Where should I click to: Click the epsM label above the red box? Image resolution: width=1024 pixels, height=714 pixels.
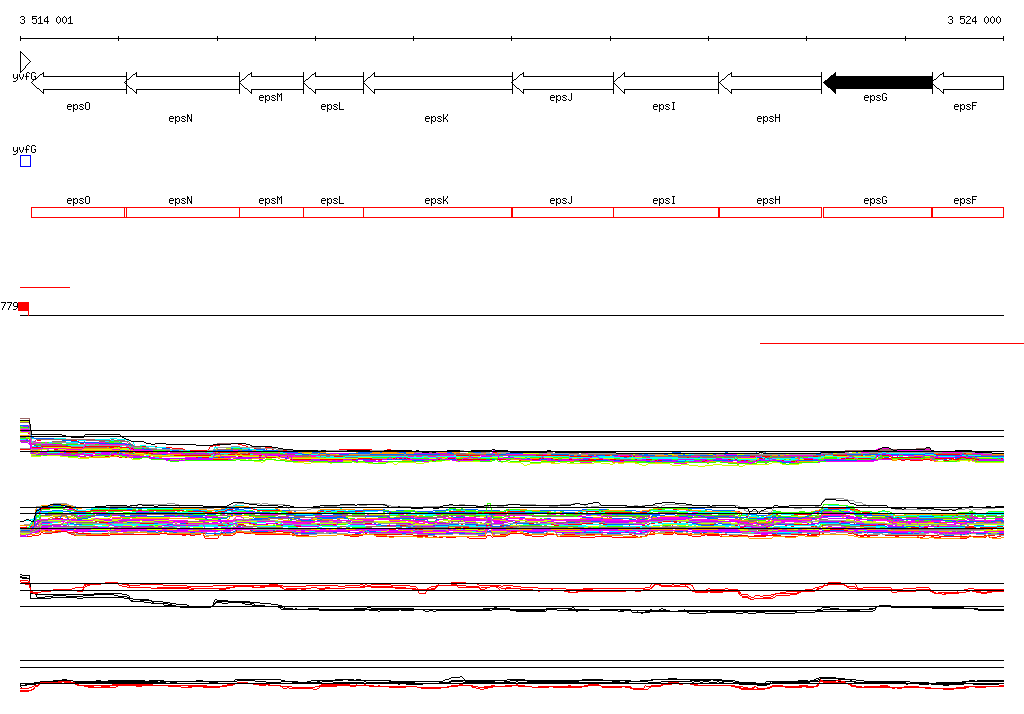click(x=270, y=201)
